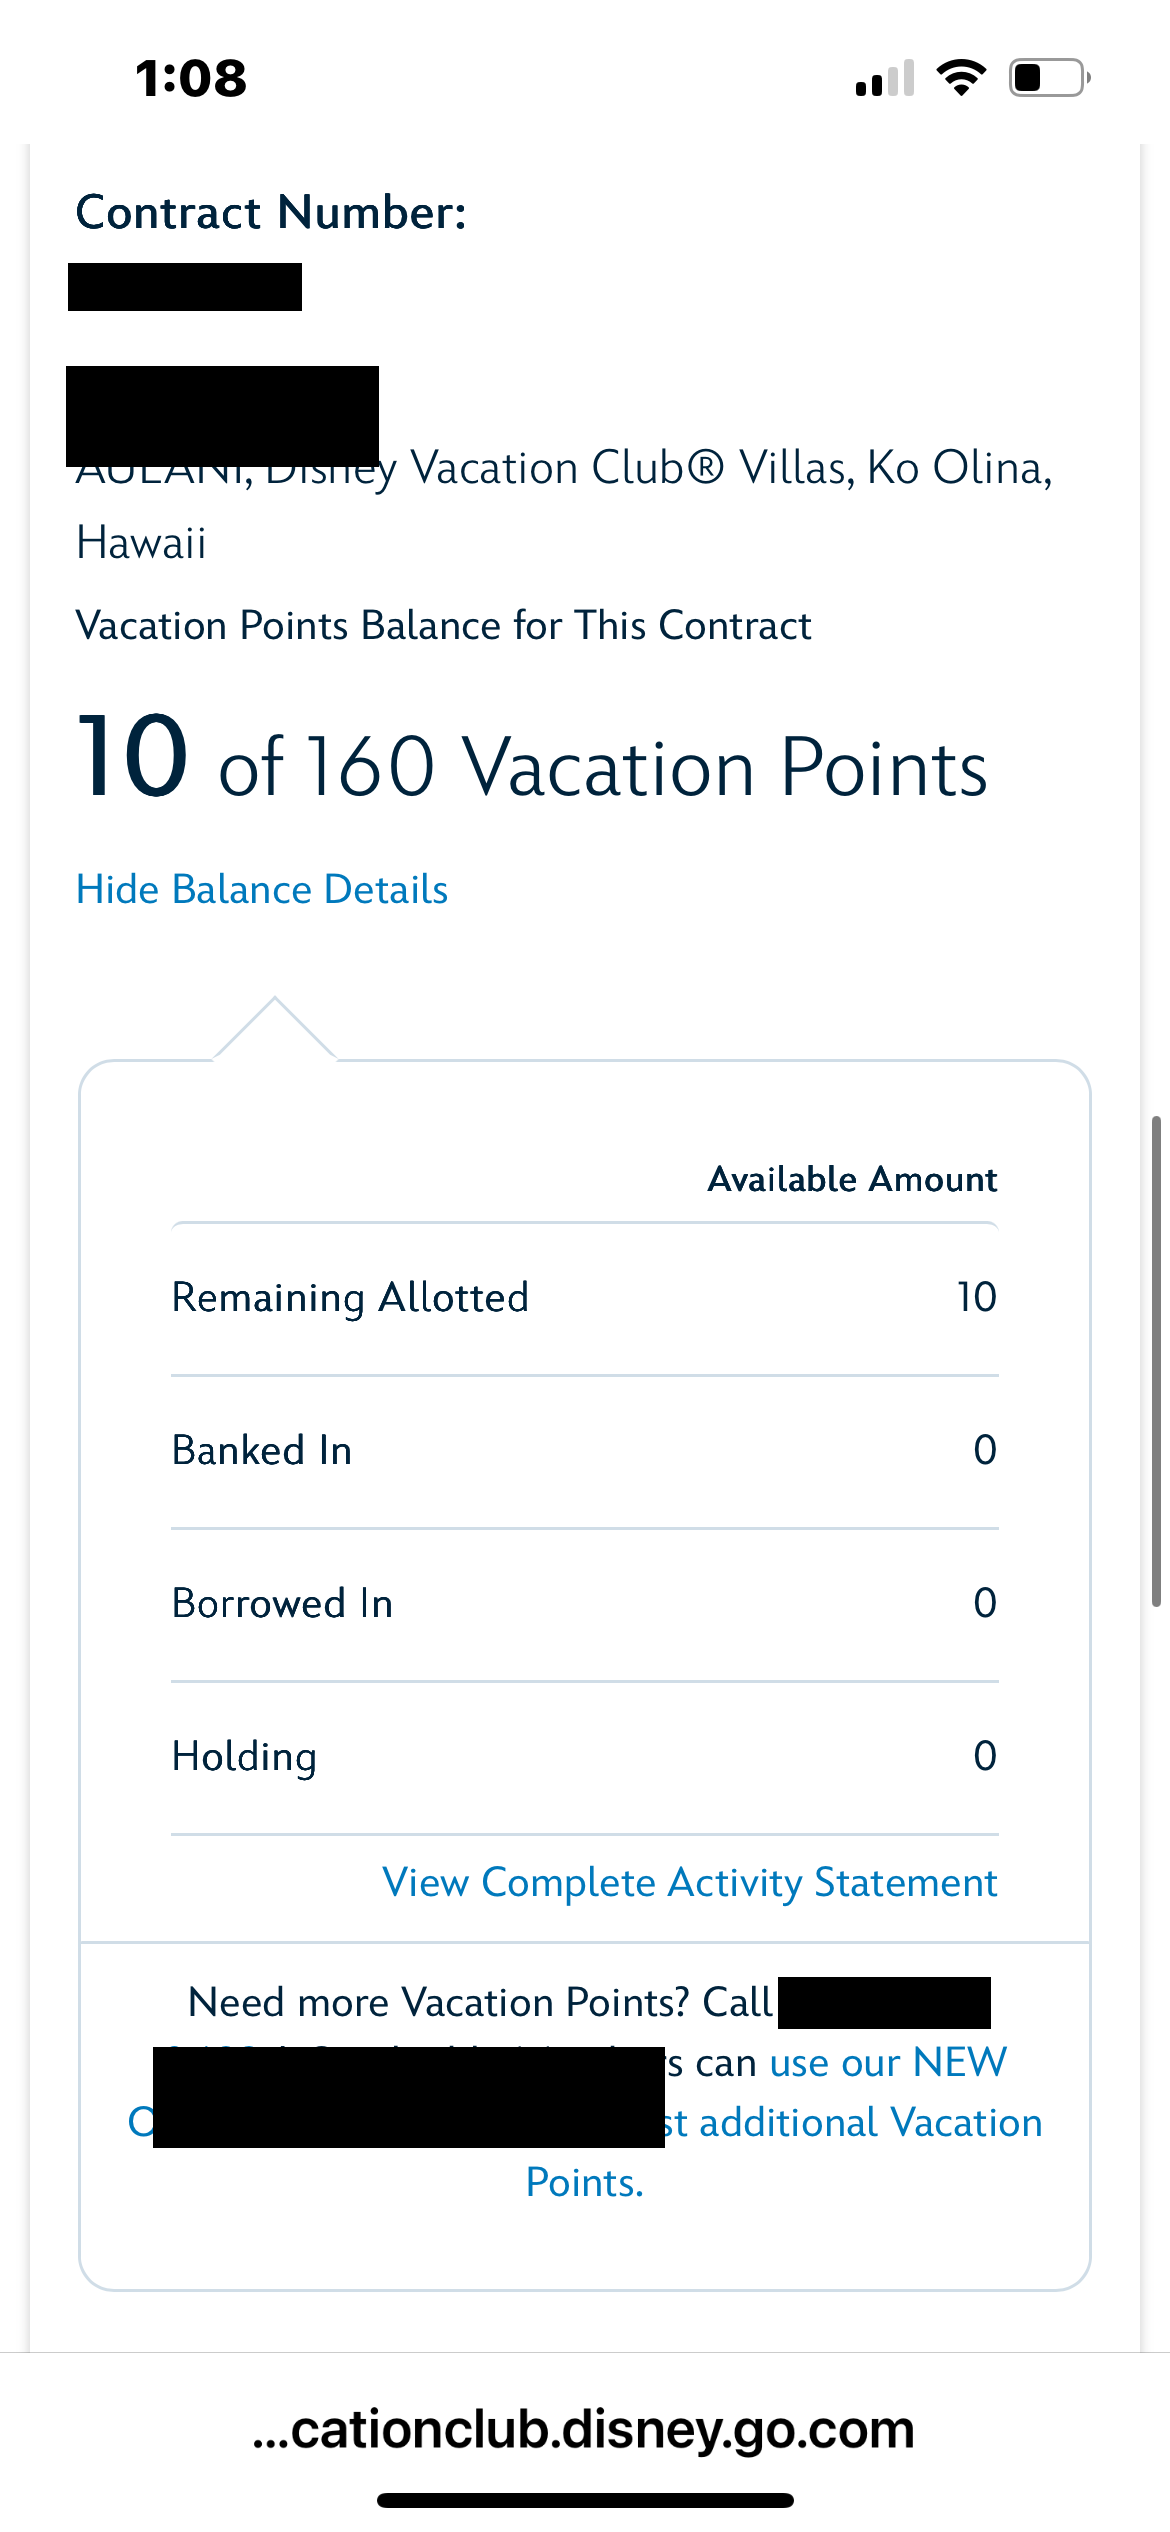Click the trailing 'Points.' link text
Screen dimensions: 1170x2532
point(585,2183)
